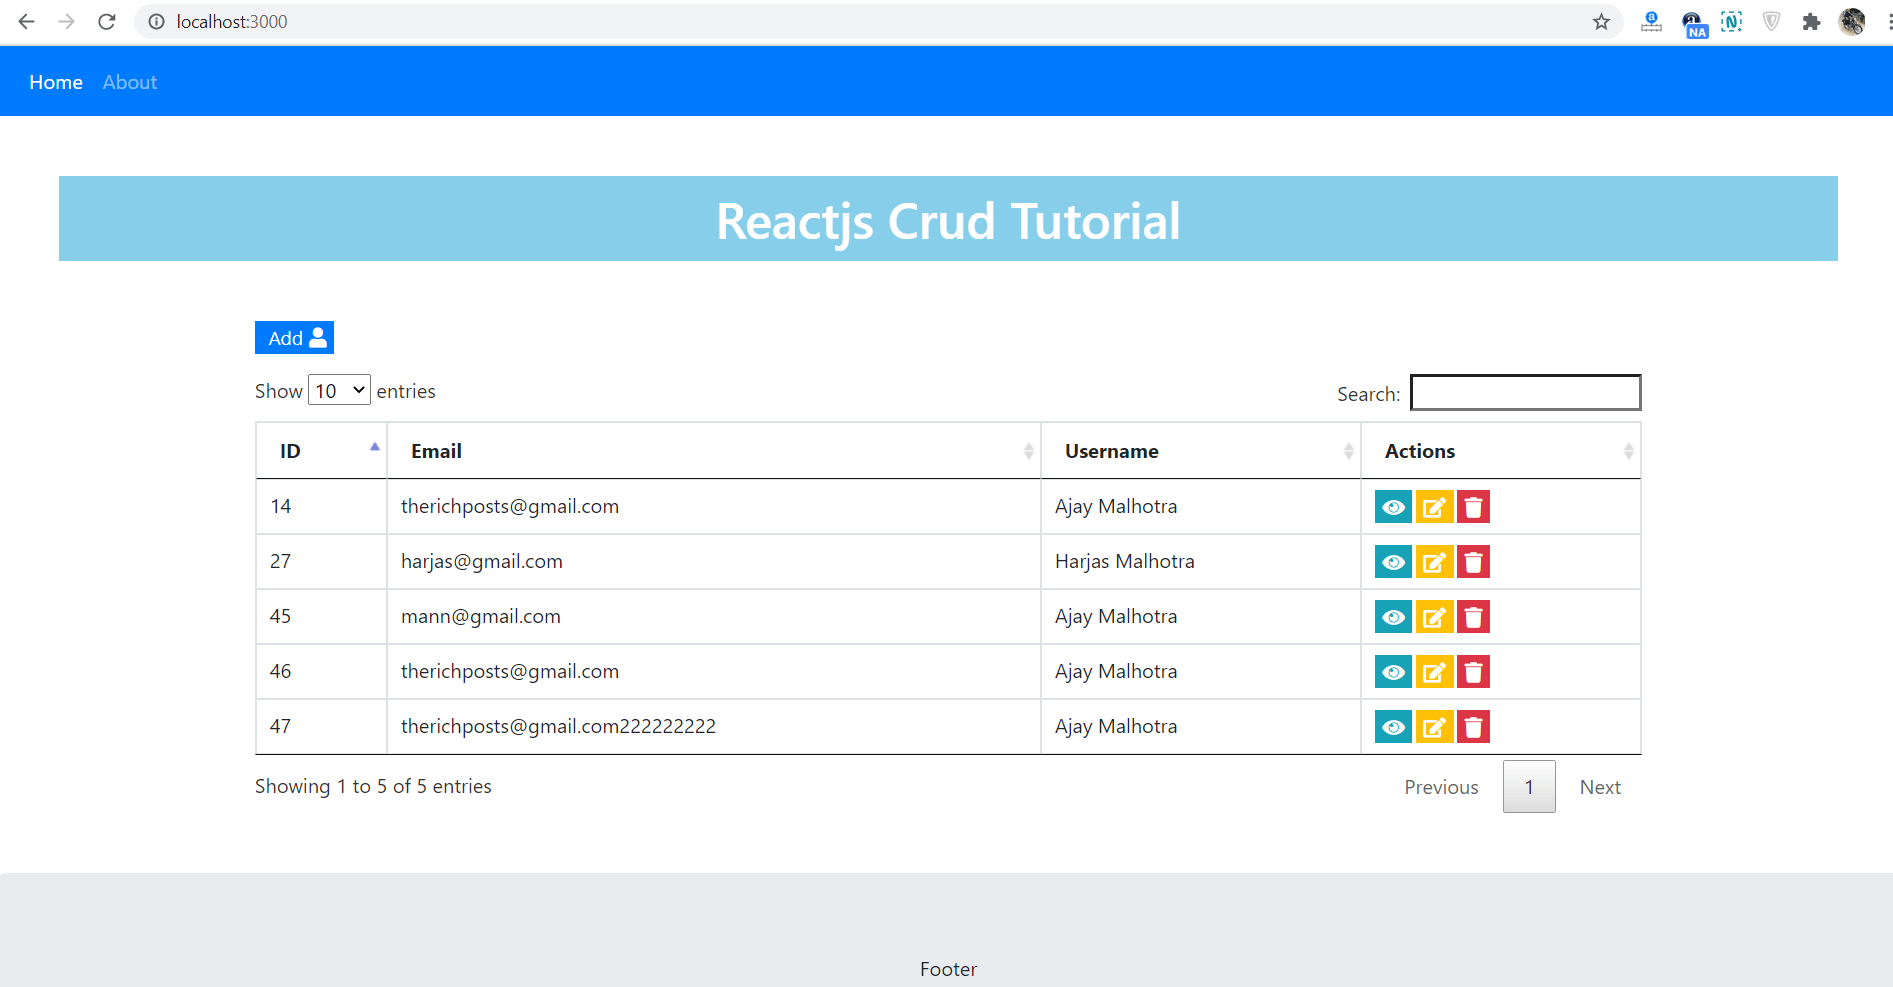1893x987 pixels.
Task: Navigate to the About page
Action: (x=129, y=81)
